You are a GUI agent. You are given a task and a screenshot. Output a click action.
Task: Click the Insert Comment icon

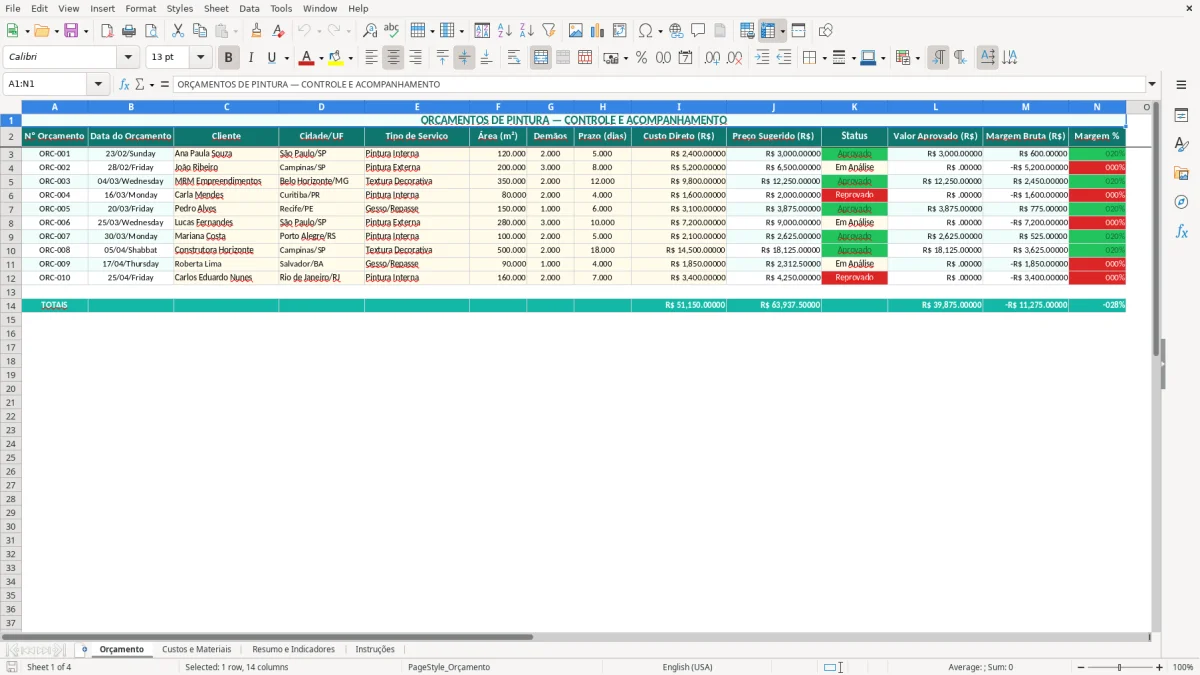pyautogui.click(x=698, y=31)
